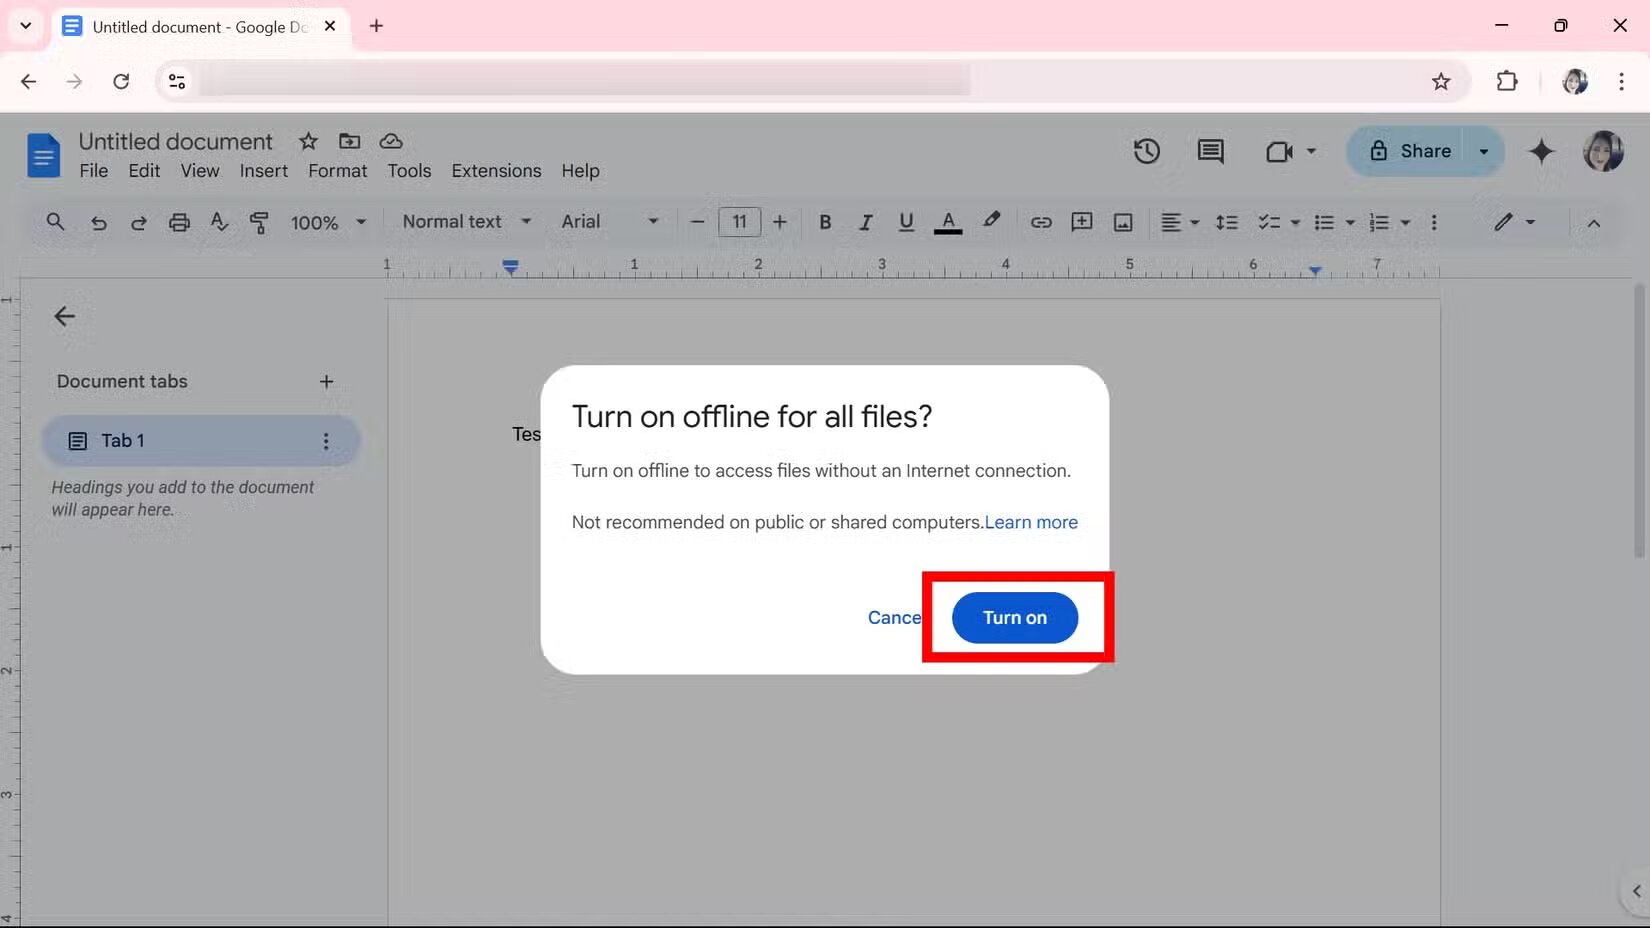Use the Paint format tool
This screenshot has height=928, width=1650.
259,222
